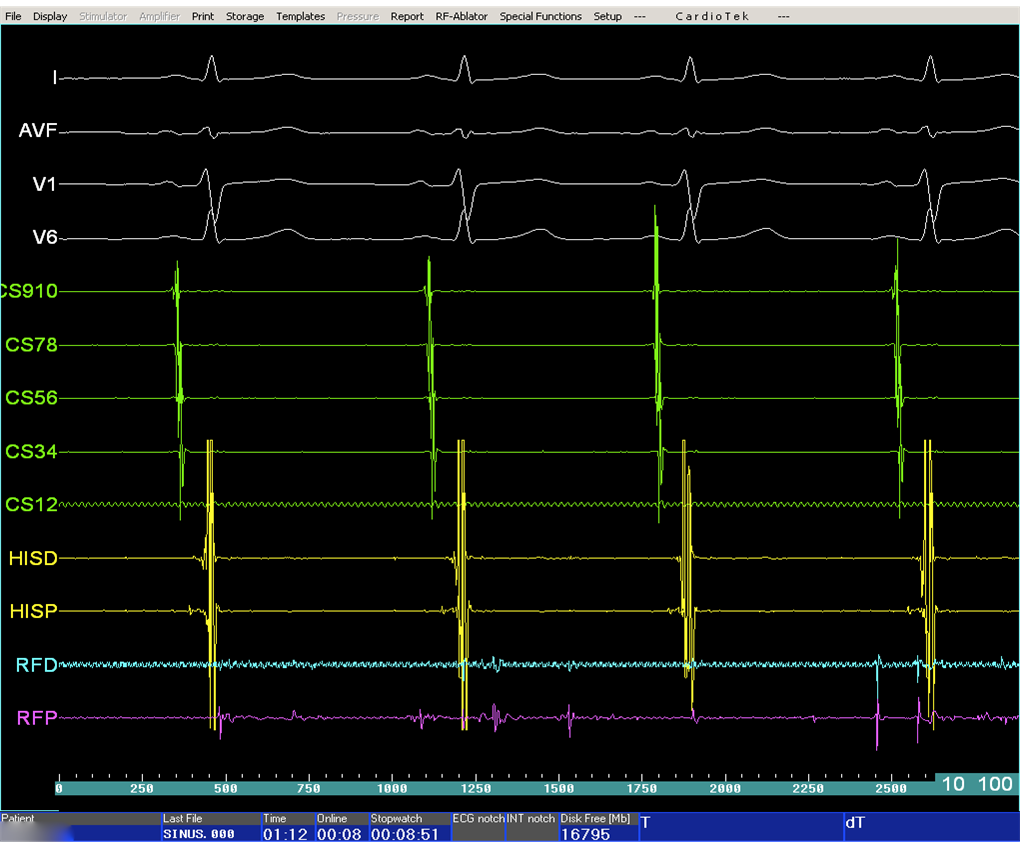Toggle the INT notch filter field
This screenshot has width=1020, height=844.
point(531,826)
